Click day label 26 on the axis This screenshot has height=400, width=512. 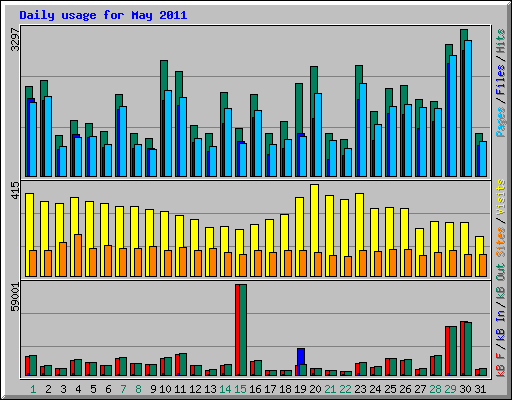[405, 389]
